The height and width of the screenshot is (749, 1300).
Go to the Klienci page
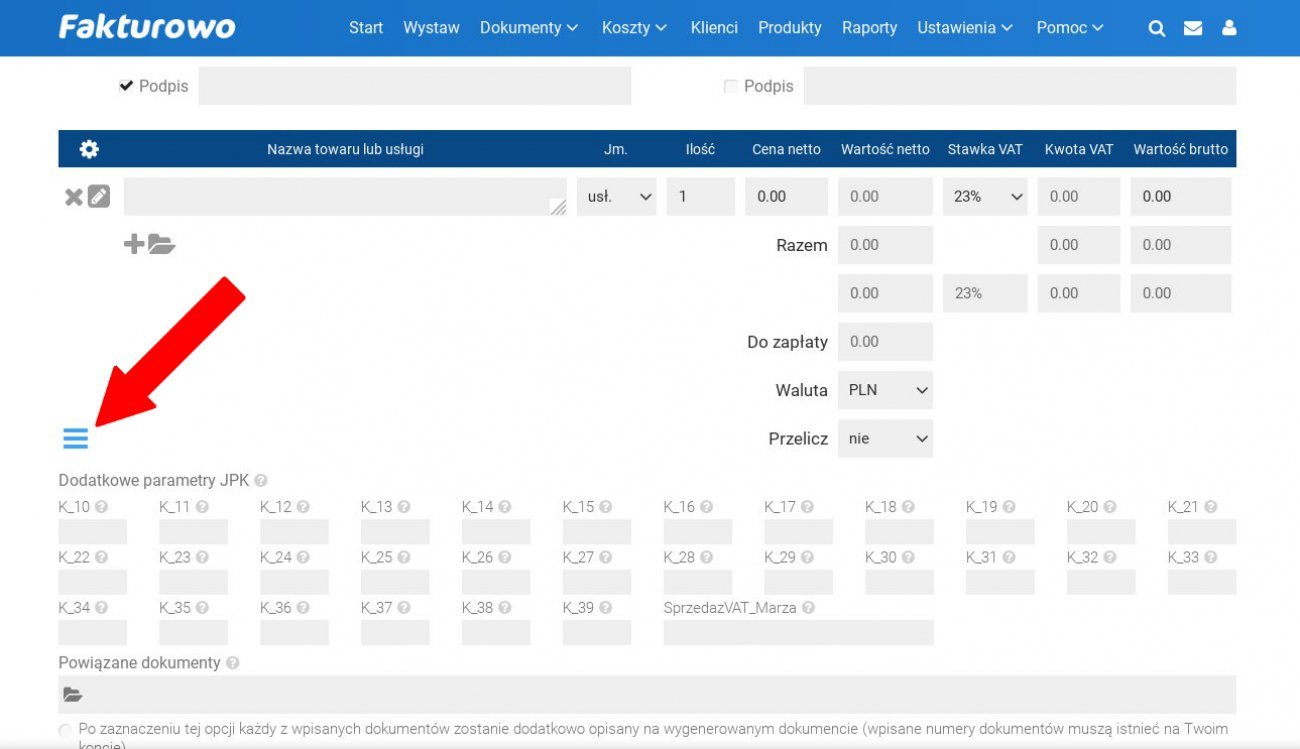pos(714,28)
